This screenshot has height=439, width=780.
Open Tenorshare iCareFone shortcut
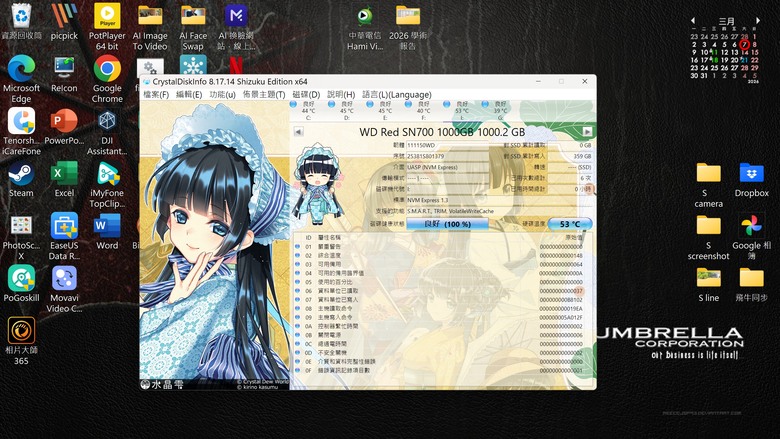tap(21, 132)
